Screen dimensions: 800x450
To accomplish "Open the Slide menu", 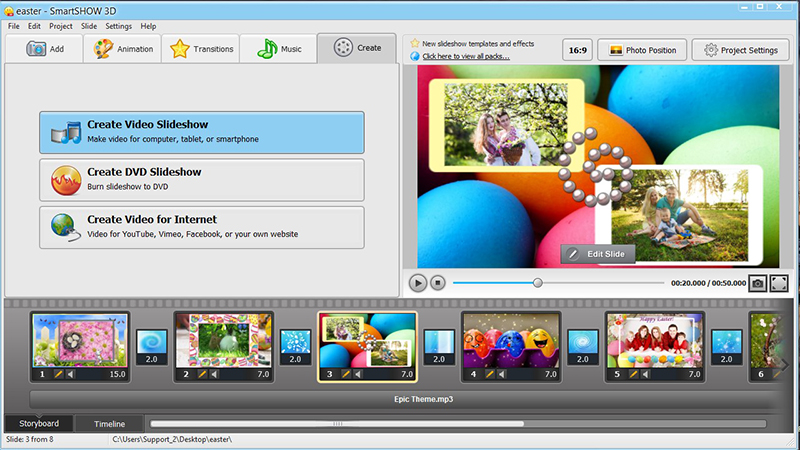I will tap(89, 26).
